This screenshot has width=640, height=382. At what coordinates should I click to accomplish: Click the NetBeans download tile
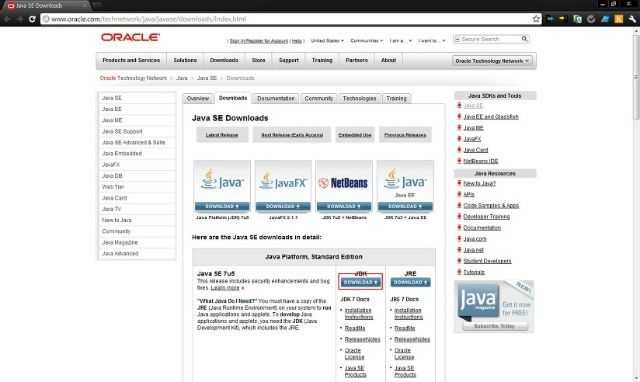tap(344, 187)
